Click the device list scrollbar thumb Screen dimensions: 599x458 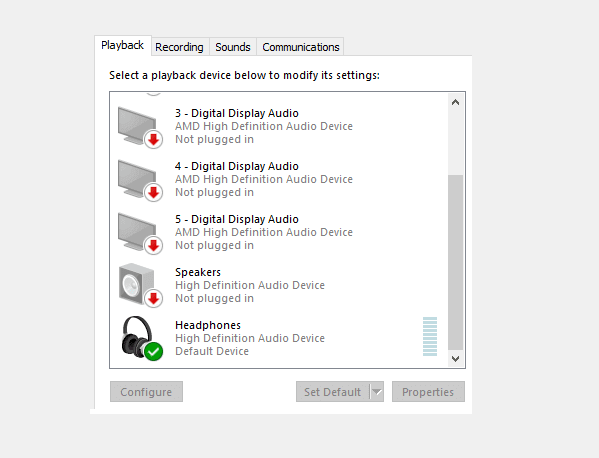point(455,262)
